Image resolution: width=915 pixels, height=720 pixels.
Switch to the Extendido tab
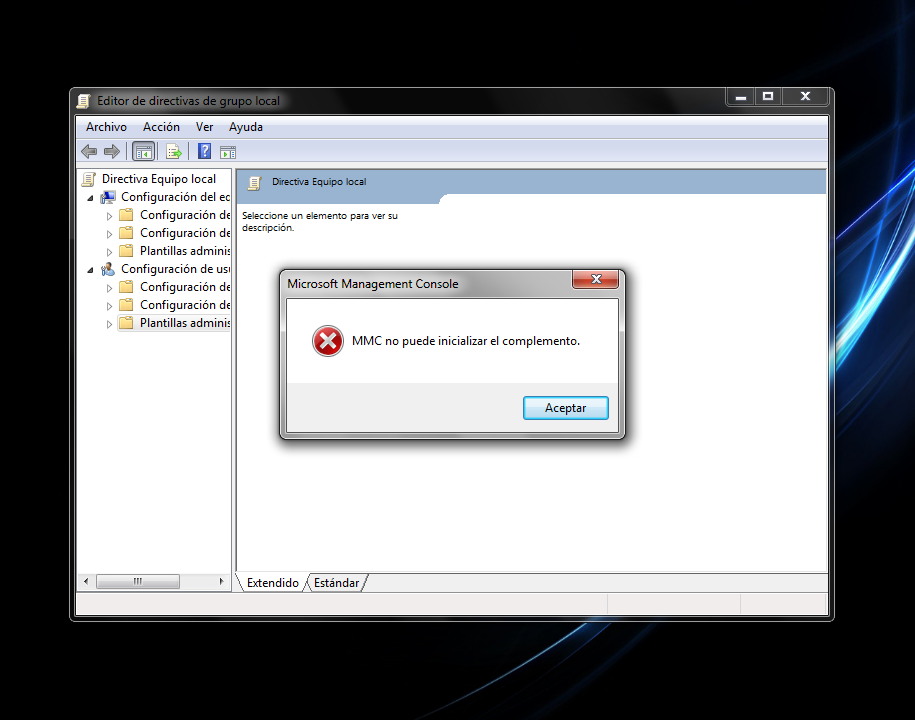273,583
